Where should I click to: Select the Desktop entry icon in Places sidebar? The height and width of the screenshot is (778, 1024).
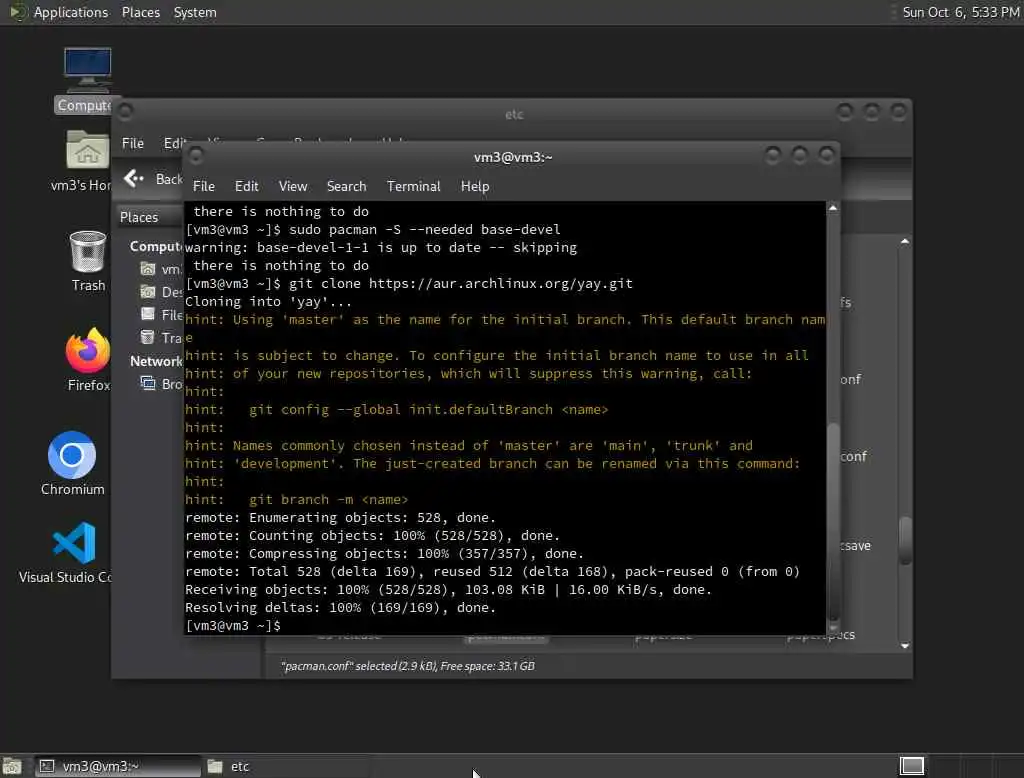click(x=148, y=291)
